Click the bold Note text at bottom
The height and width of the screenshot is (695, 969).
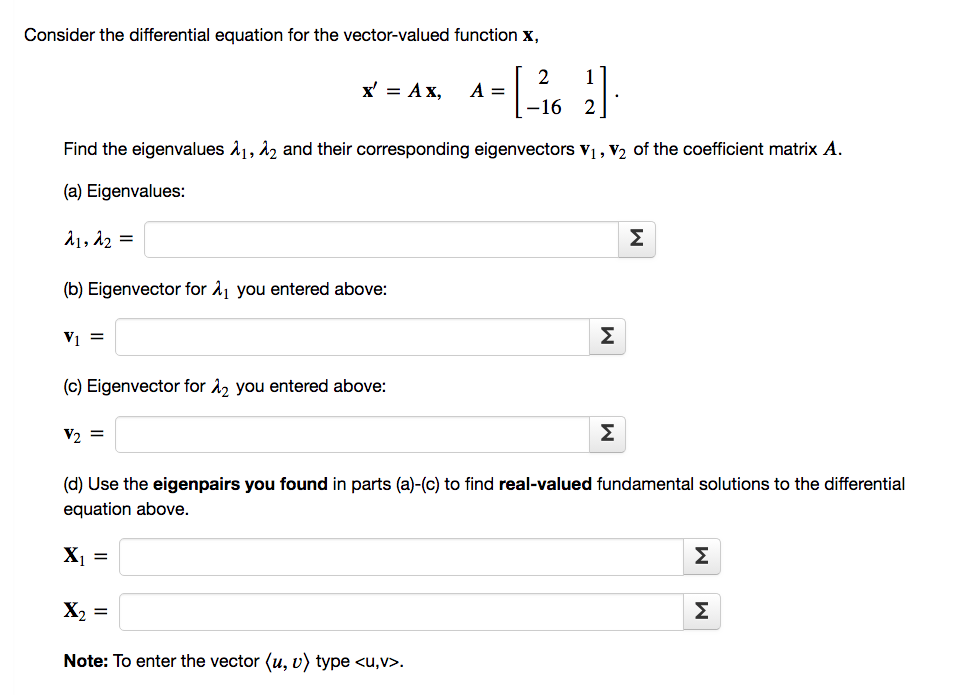click(x=80, y=661)
